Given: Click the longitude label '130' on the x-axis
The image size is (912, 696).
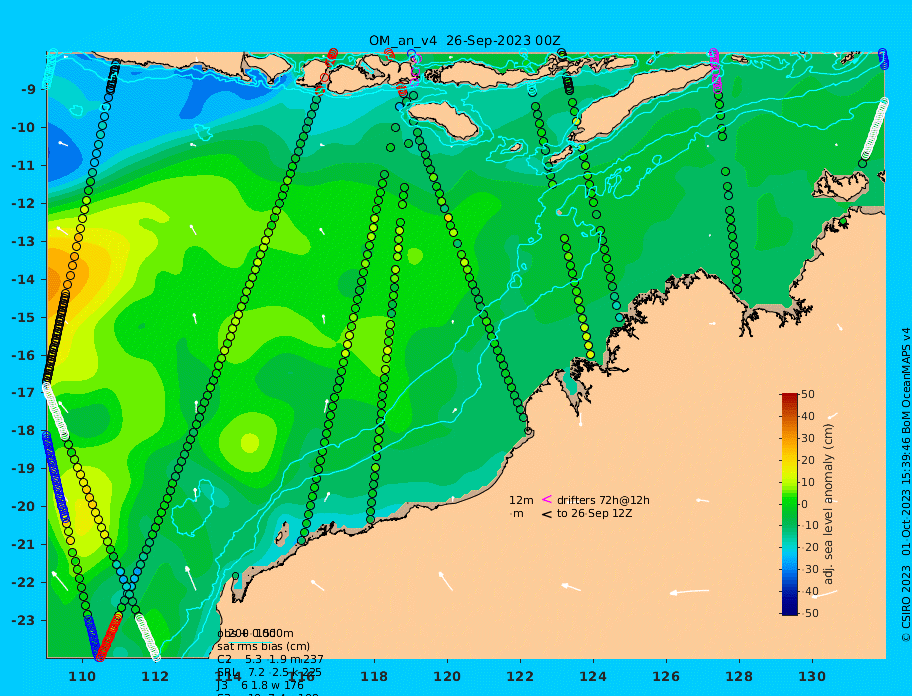Looking at the screenshot, I should tap(812, 676).
